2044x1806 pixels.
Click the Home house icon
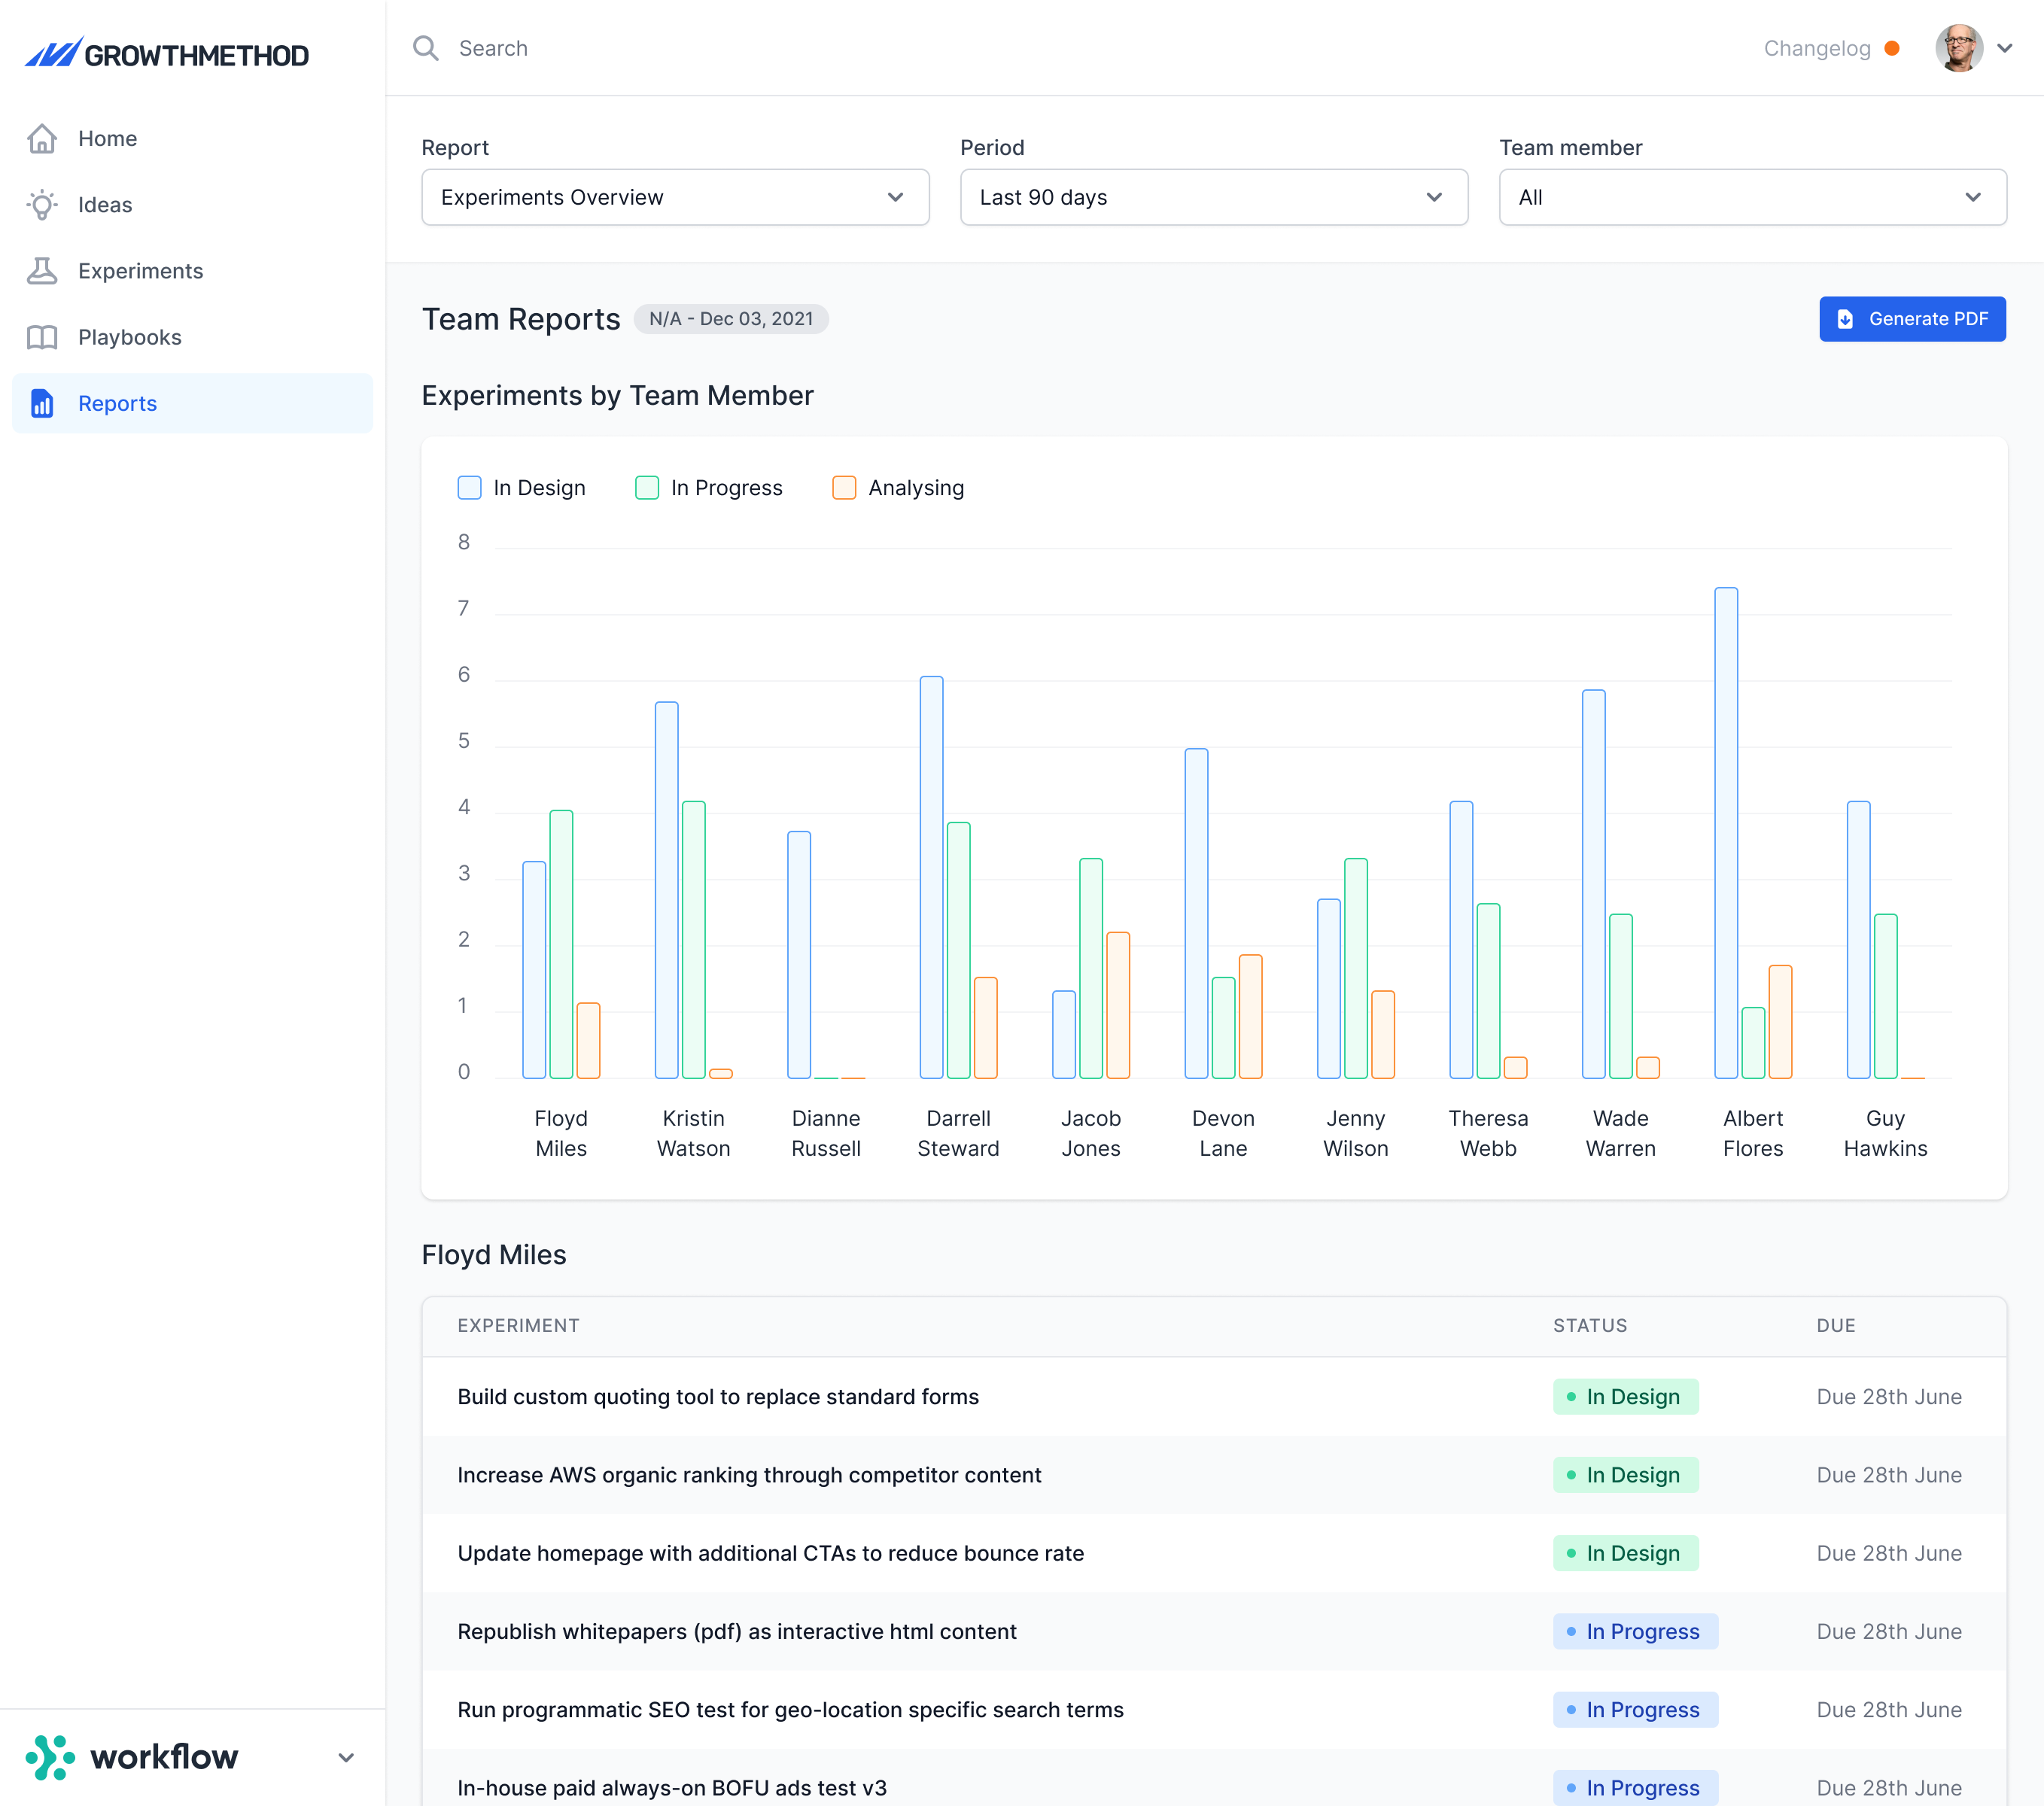(42, 138)
